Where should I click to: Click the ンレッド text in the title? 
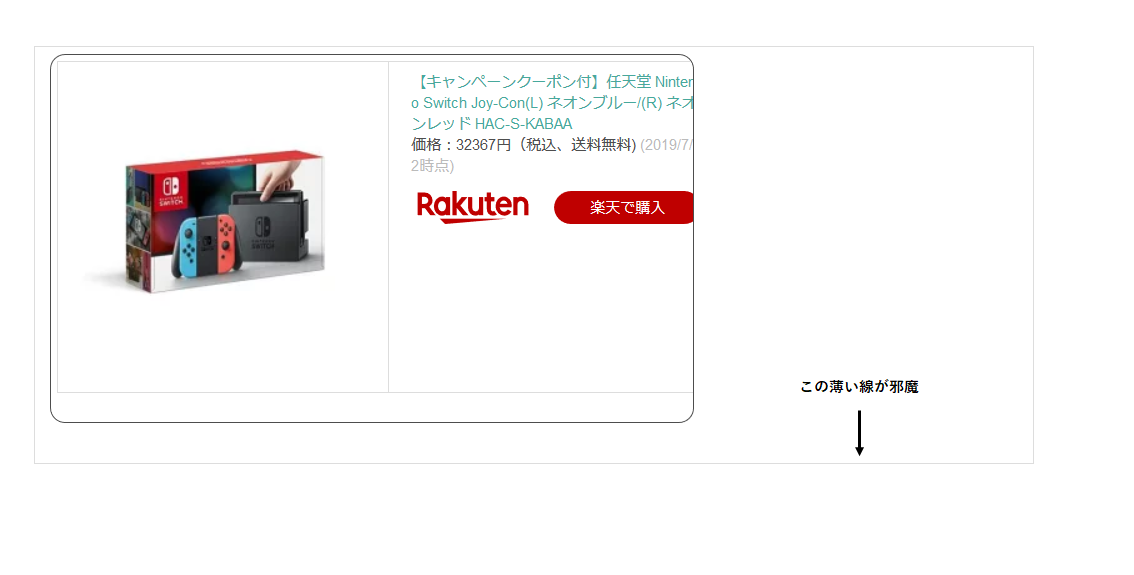441,124
